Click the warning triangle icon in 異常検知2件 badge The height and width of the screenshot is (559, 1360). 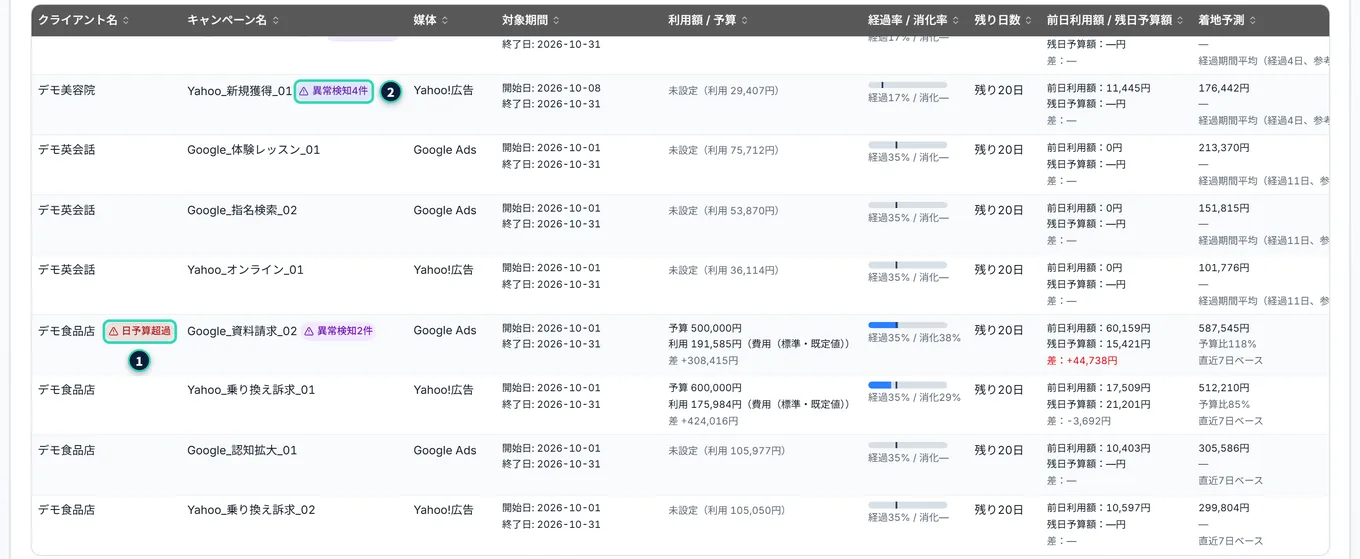pyautogui.click(x=309, y=331)
